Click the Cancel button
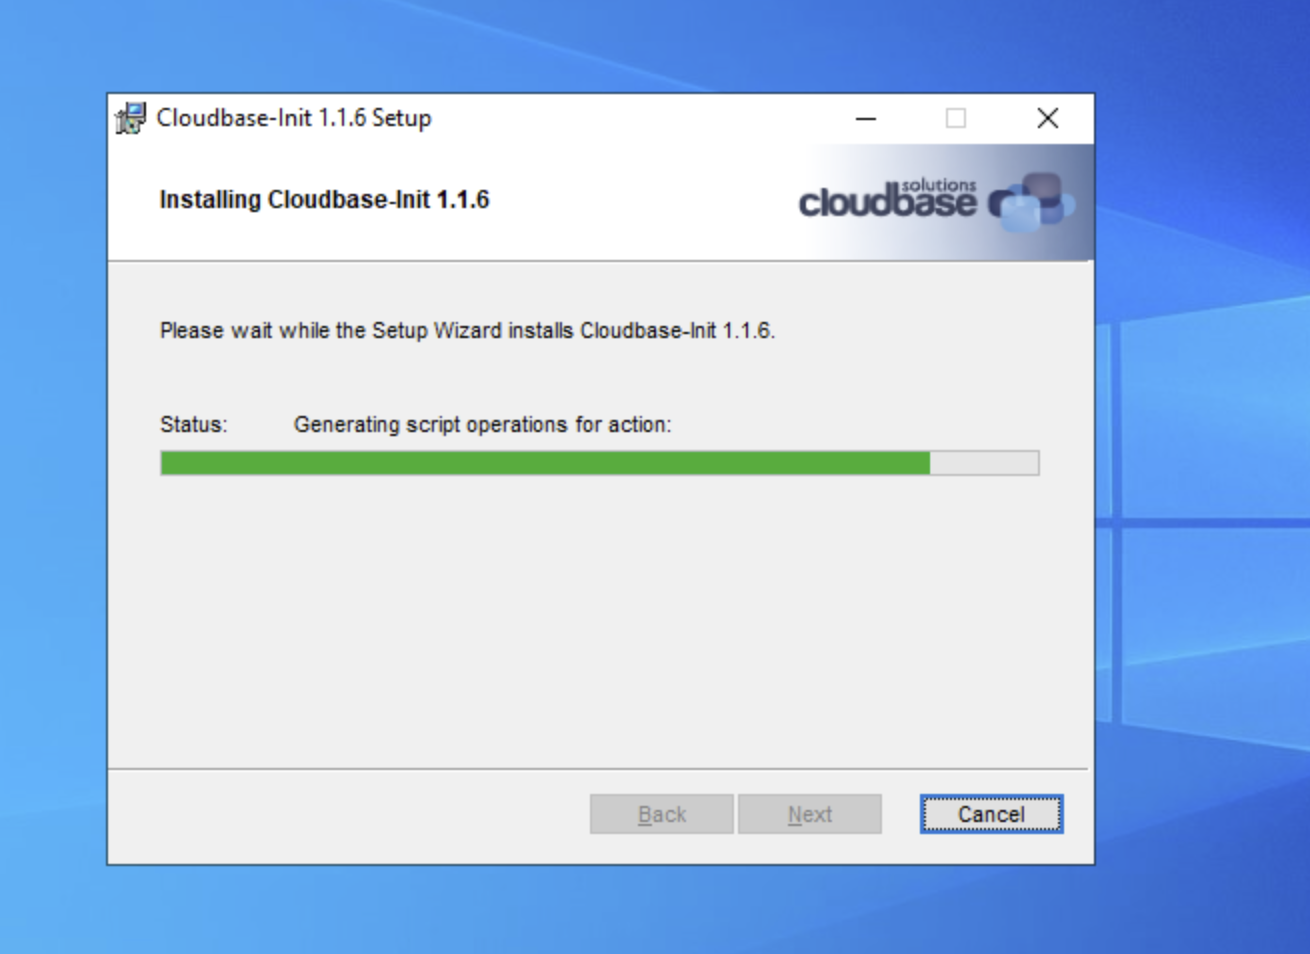The width and height of the screenshot is (1310, 954). [991, 814]
